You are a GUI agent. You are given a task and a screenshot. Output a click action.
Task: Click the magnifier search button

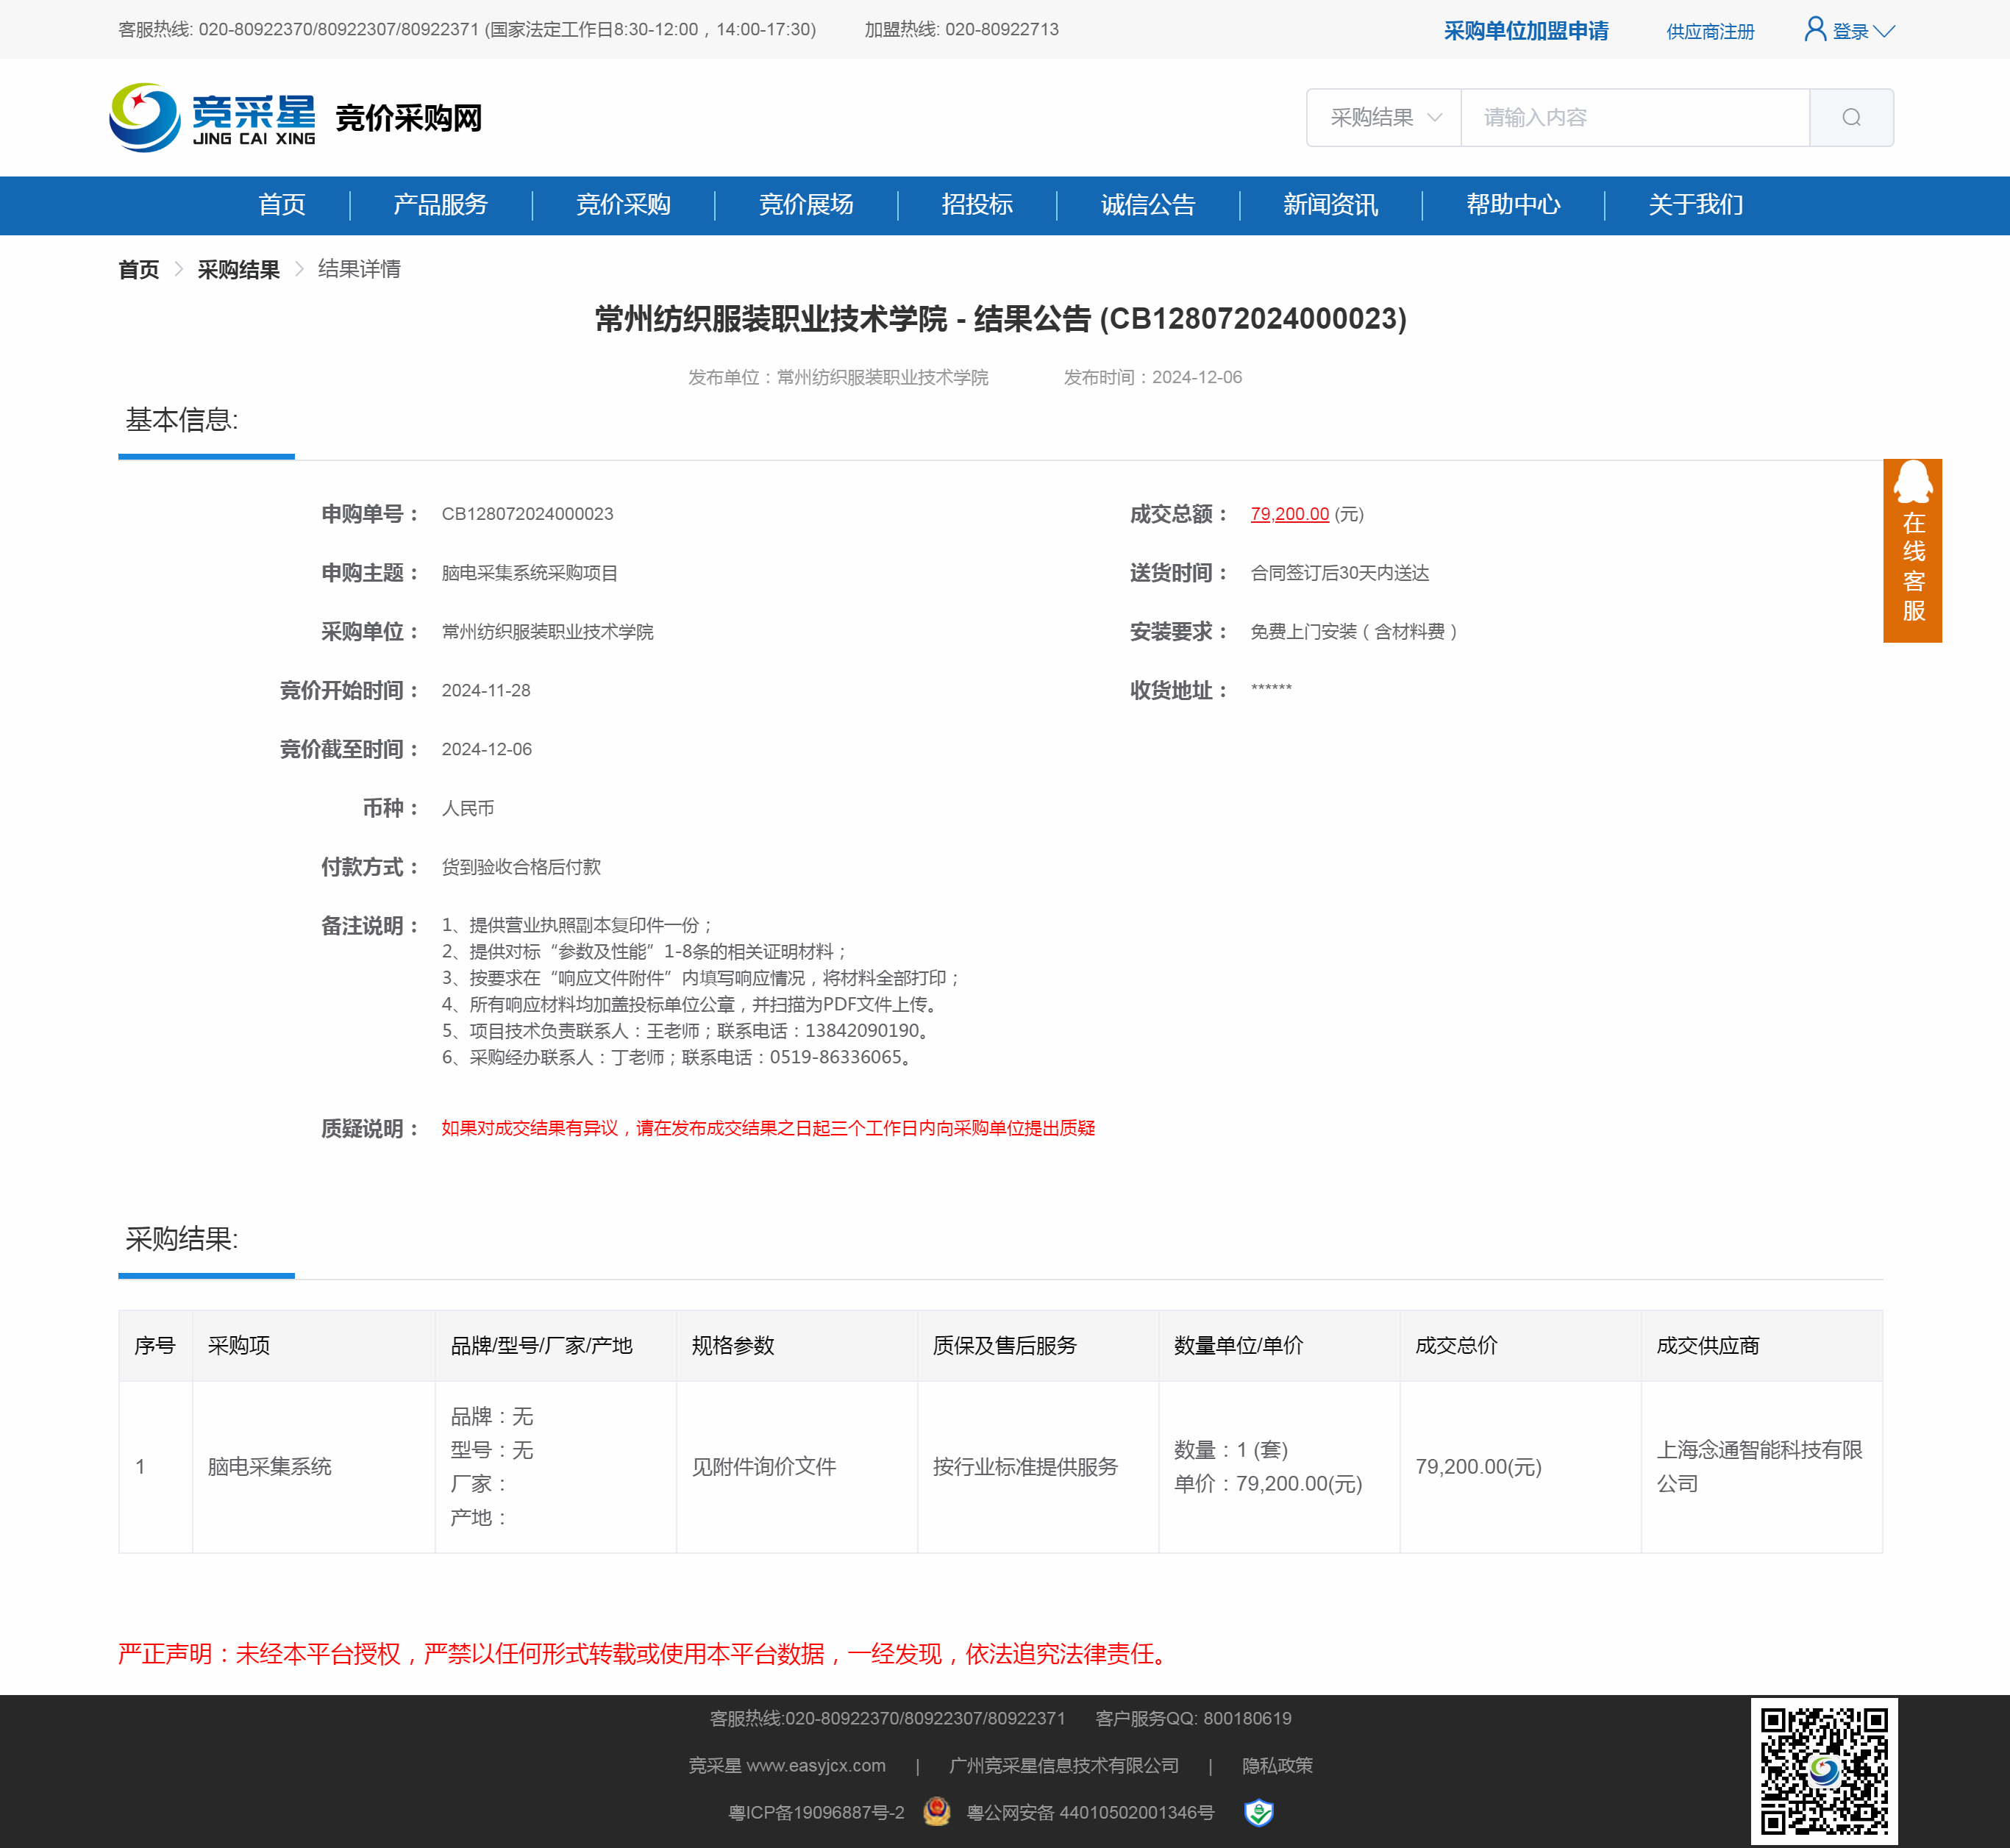tap(1851, 118)
